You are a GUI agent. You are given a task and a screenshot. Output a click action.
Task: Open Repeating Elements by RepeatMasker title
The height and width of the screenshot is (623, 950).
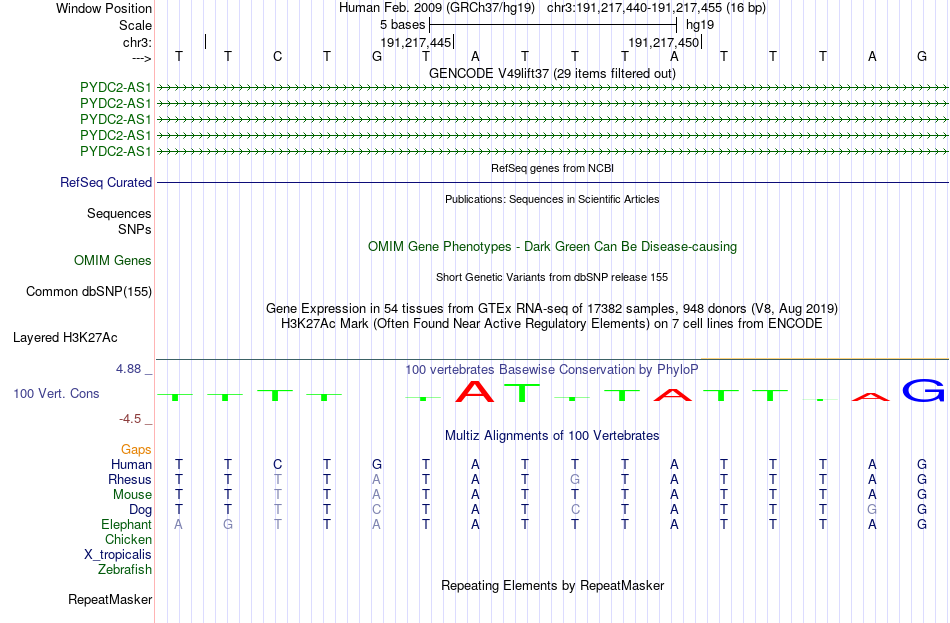(552, 585)
